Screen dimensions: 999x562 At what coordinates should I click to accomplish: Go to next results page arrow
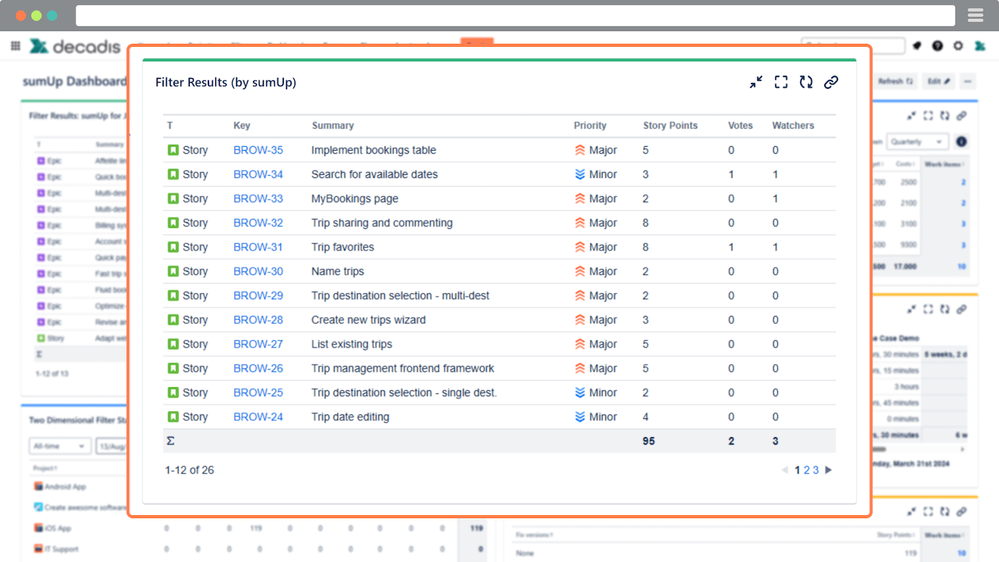[828, 470]
